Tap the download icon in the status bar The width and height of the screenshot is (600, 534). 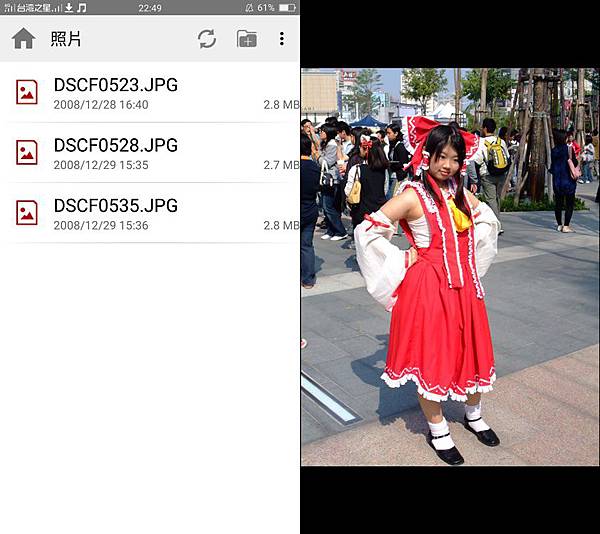[x=69, y=8]
